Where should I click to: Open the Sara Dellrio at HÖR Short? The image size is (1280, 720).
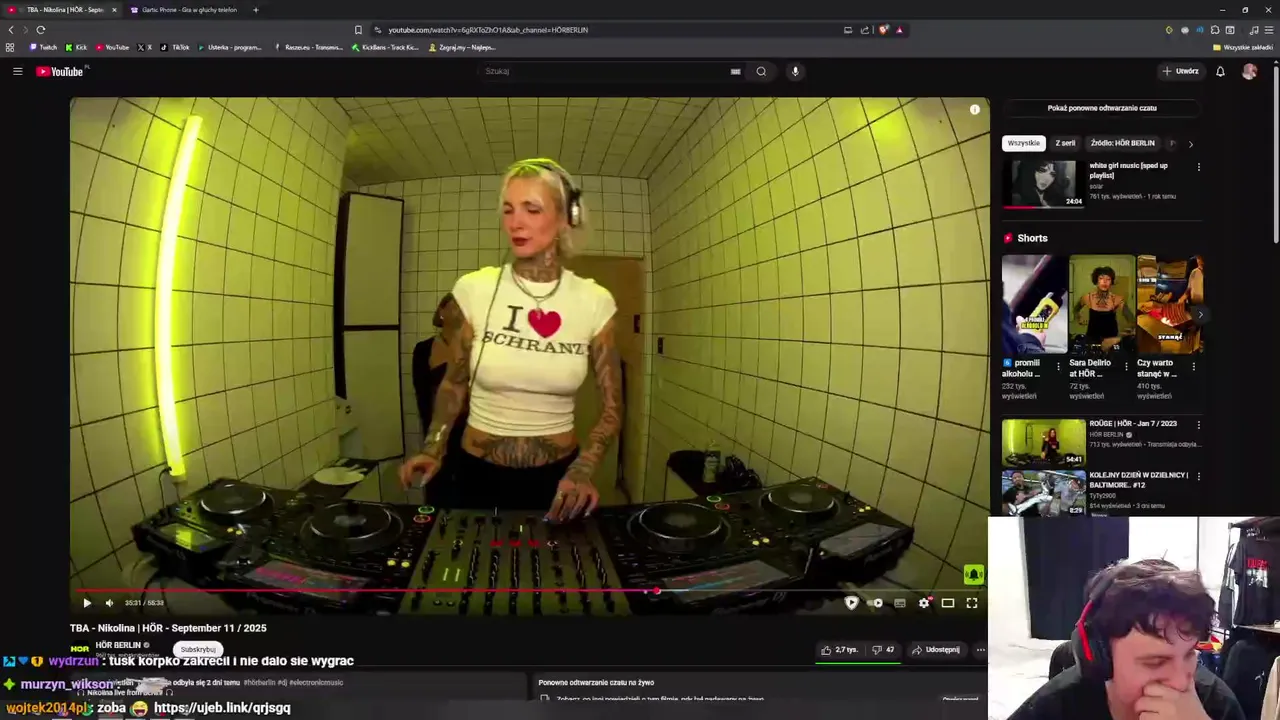(x=1101, y=304)
